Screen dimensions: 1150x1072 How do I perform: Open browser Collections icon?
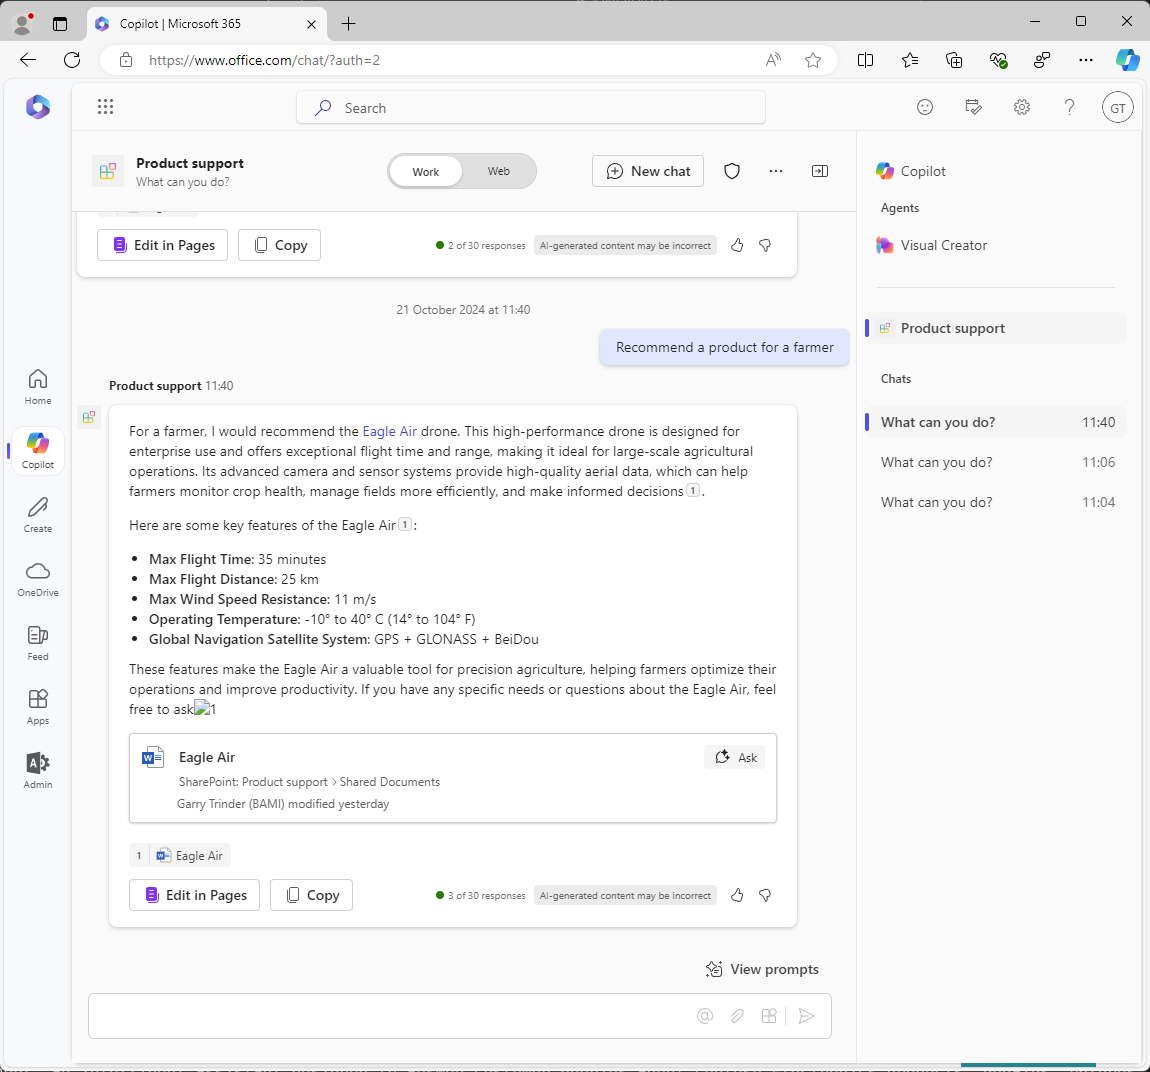point(953,60)
